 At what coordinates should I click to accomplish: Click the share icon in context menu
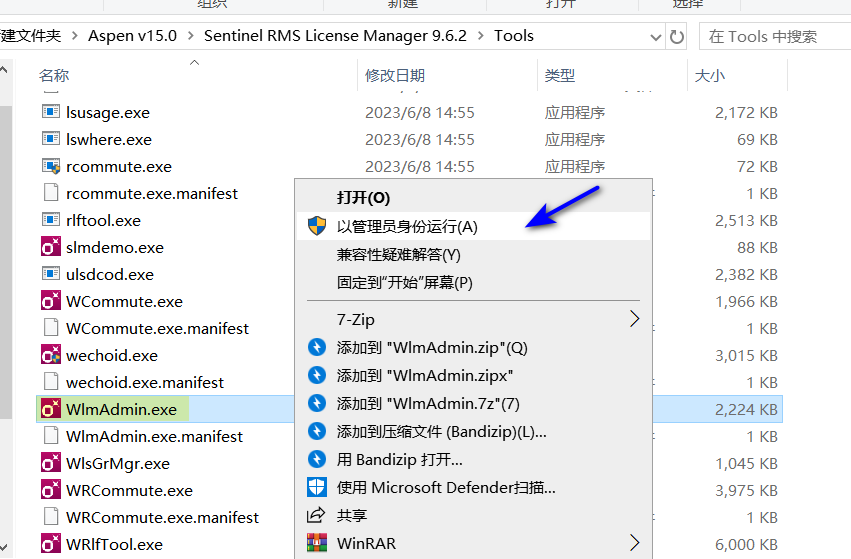pos(316,515)
